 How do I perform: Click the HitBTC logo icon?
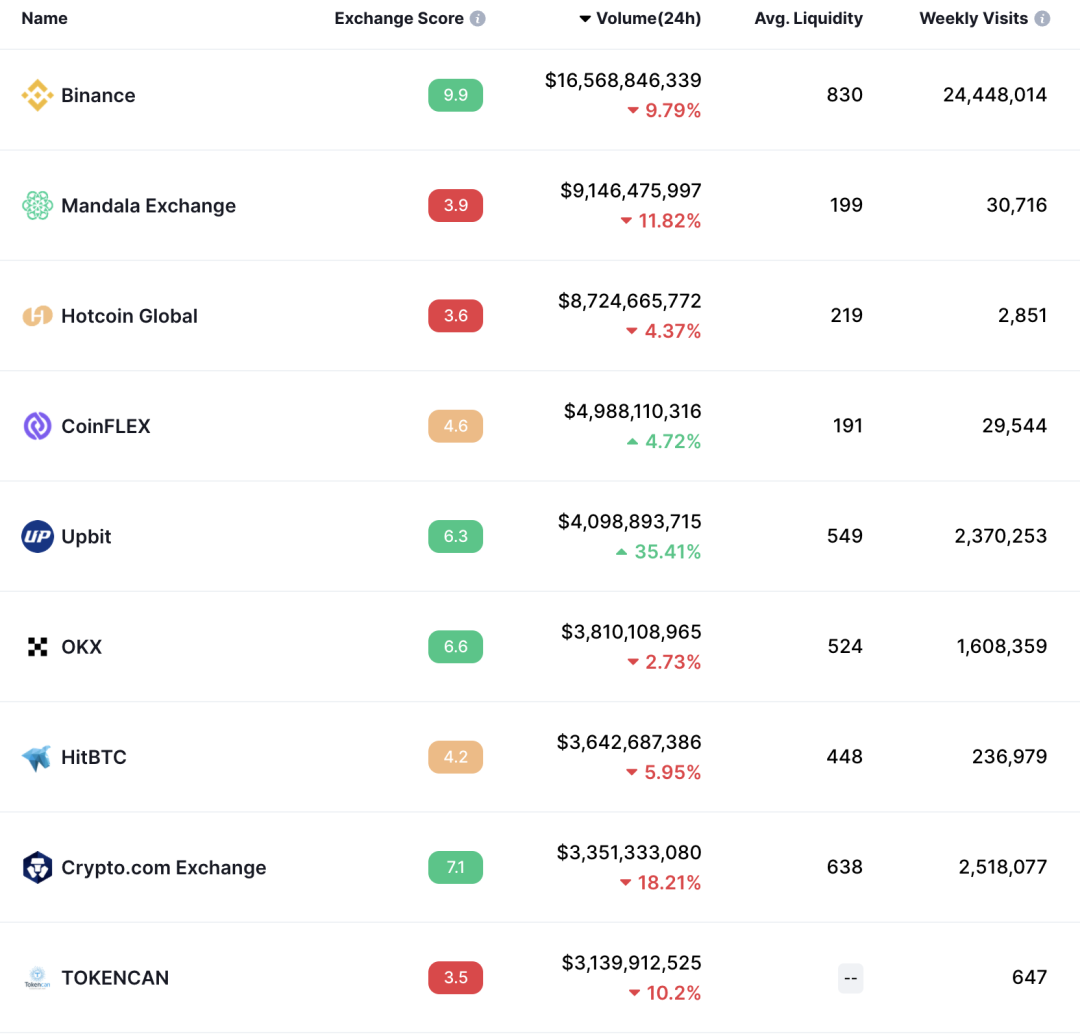tap(37, 757)
